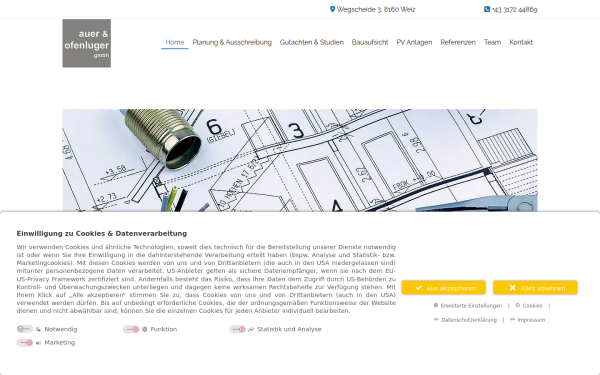Viewport: 600px width, 375px height.
Task: Click the auer & ofenluger gmbh logo
Action: point(86,43)
